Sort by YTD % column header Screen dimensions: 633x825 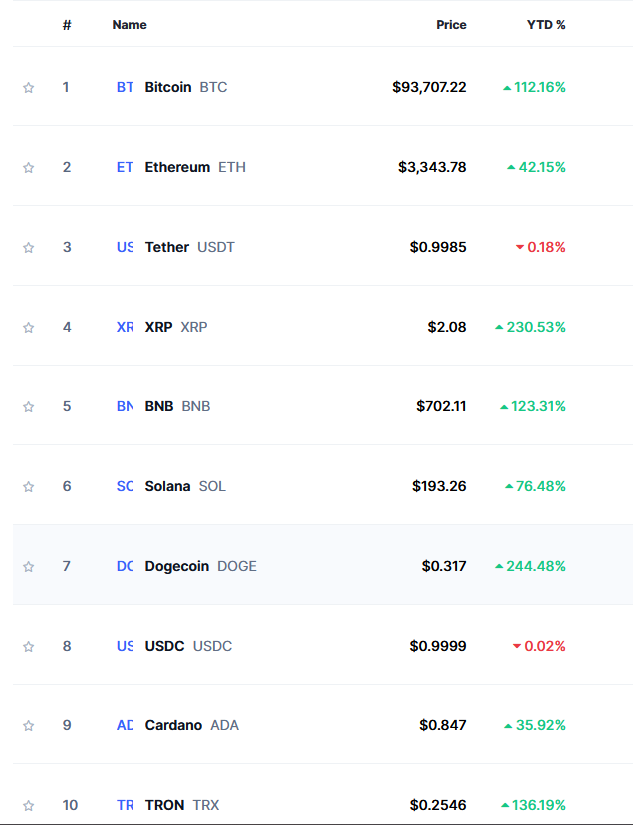pyautogui.click(x=546, y=25)
